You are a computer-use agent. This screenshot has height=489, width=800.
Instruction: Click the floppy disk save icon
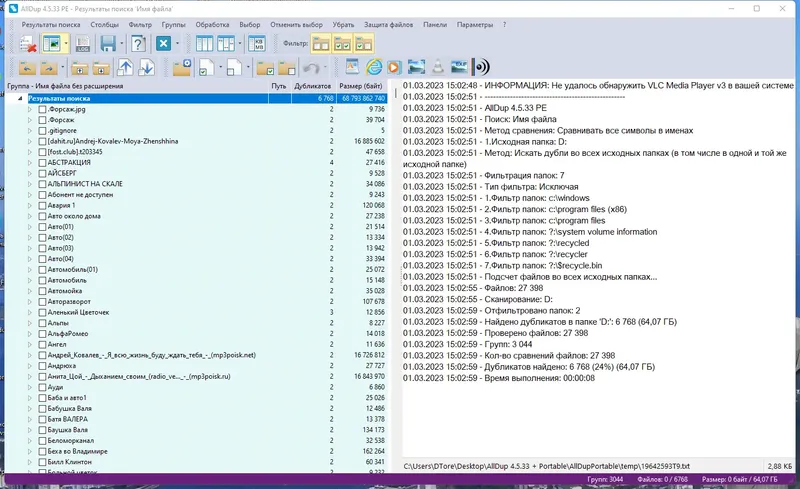108,44
